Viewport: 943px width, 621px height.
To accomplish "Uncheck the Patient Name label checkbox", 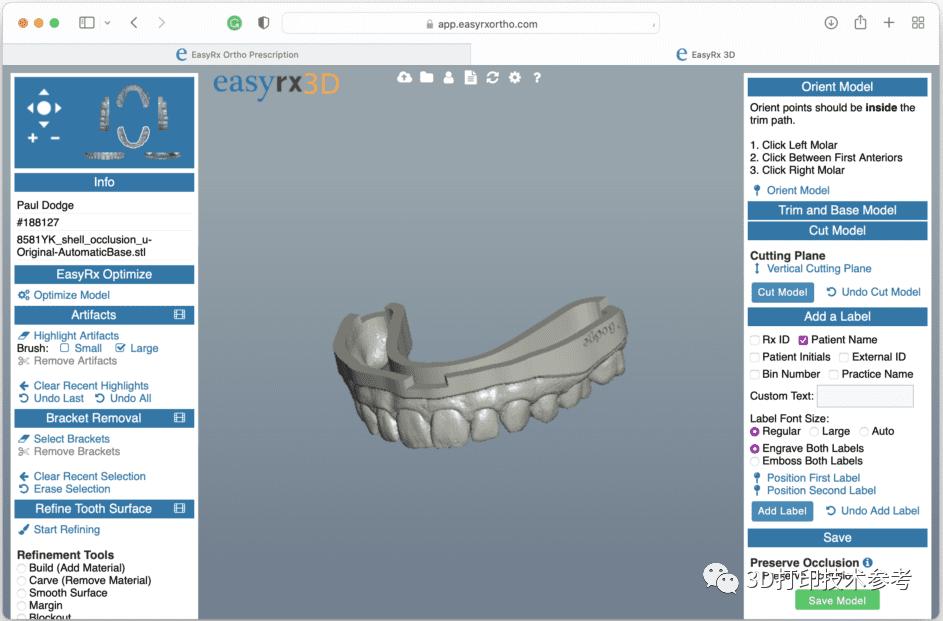I will 803,340.
